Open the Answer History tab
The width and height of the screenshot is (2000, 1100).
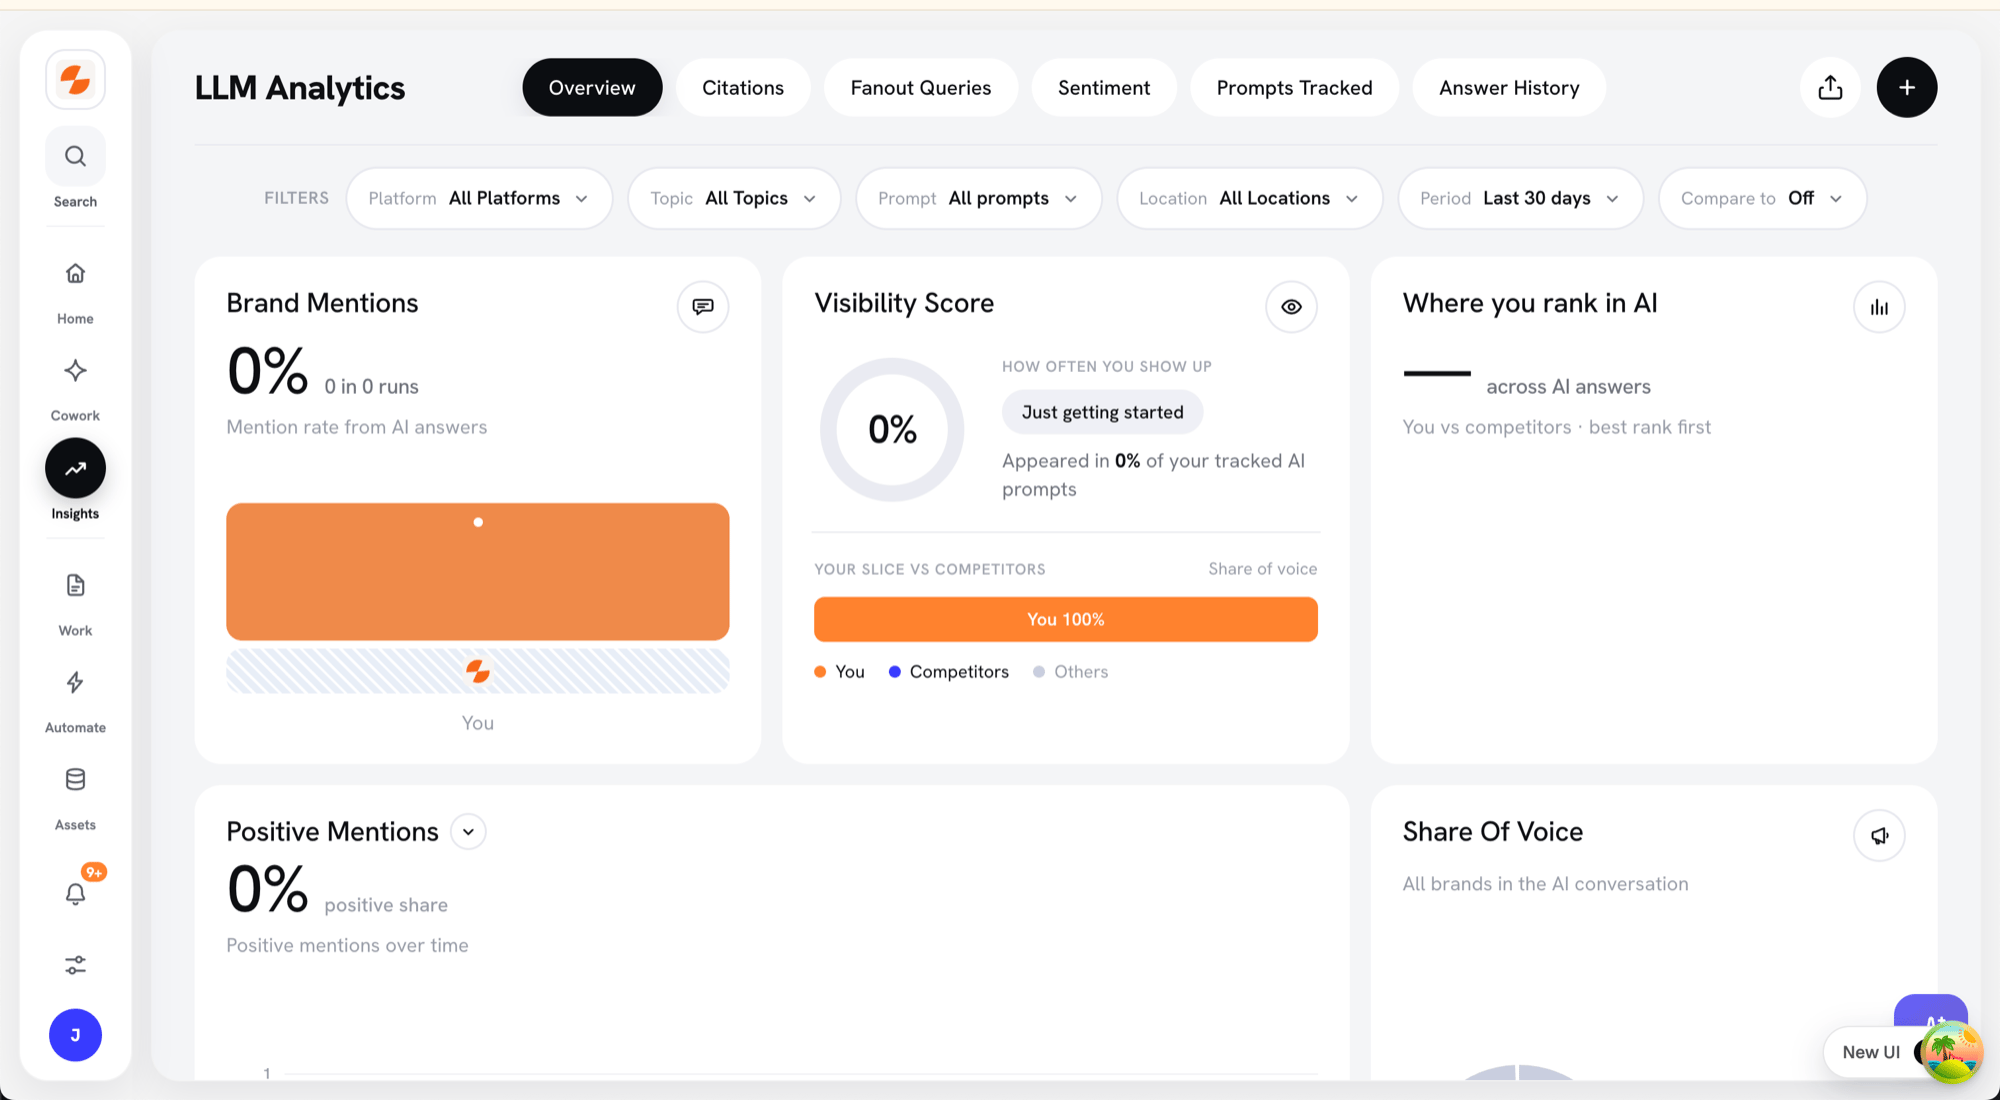click(x=1509, y=88)
